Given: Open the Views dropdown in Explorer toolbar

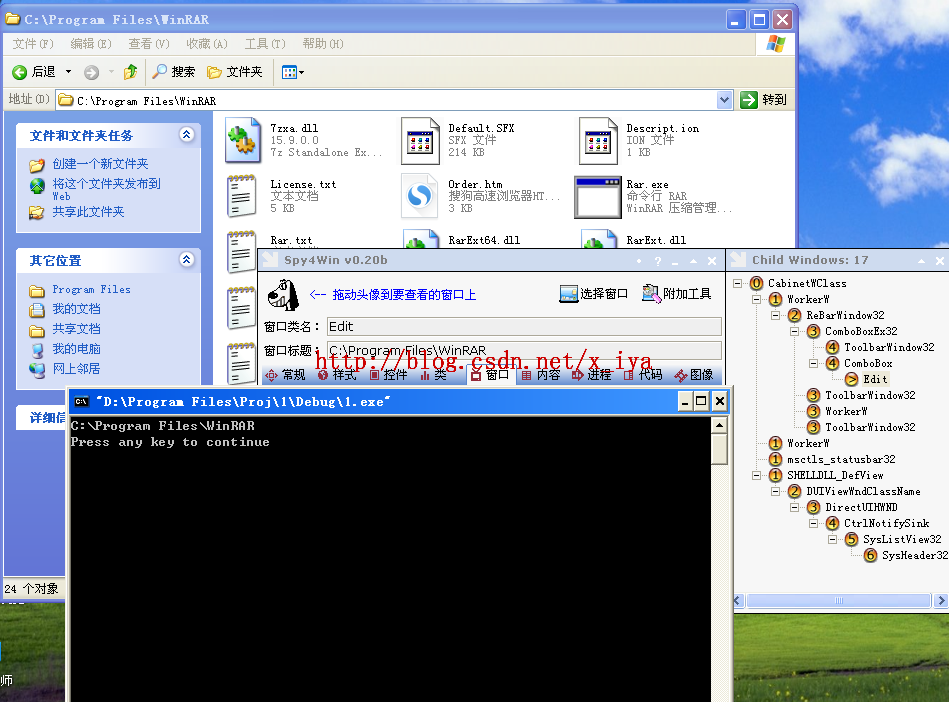Looking at the screenshot, I should tap(293, 73).
